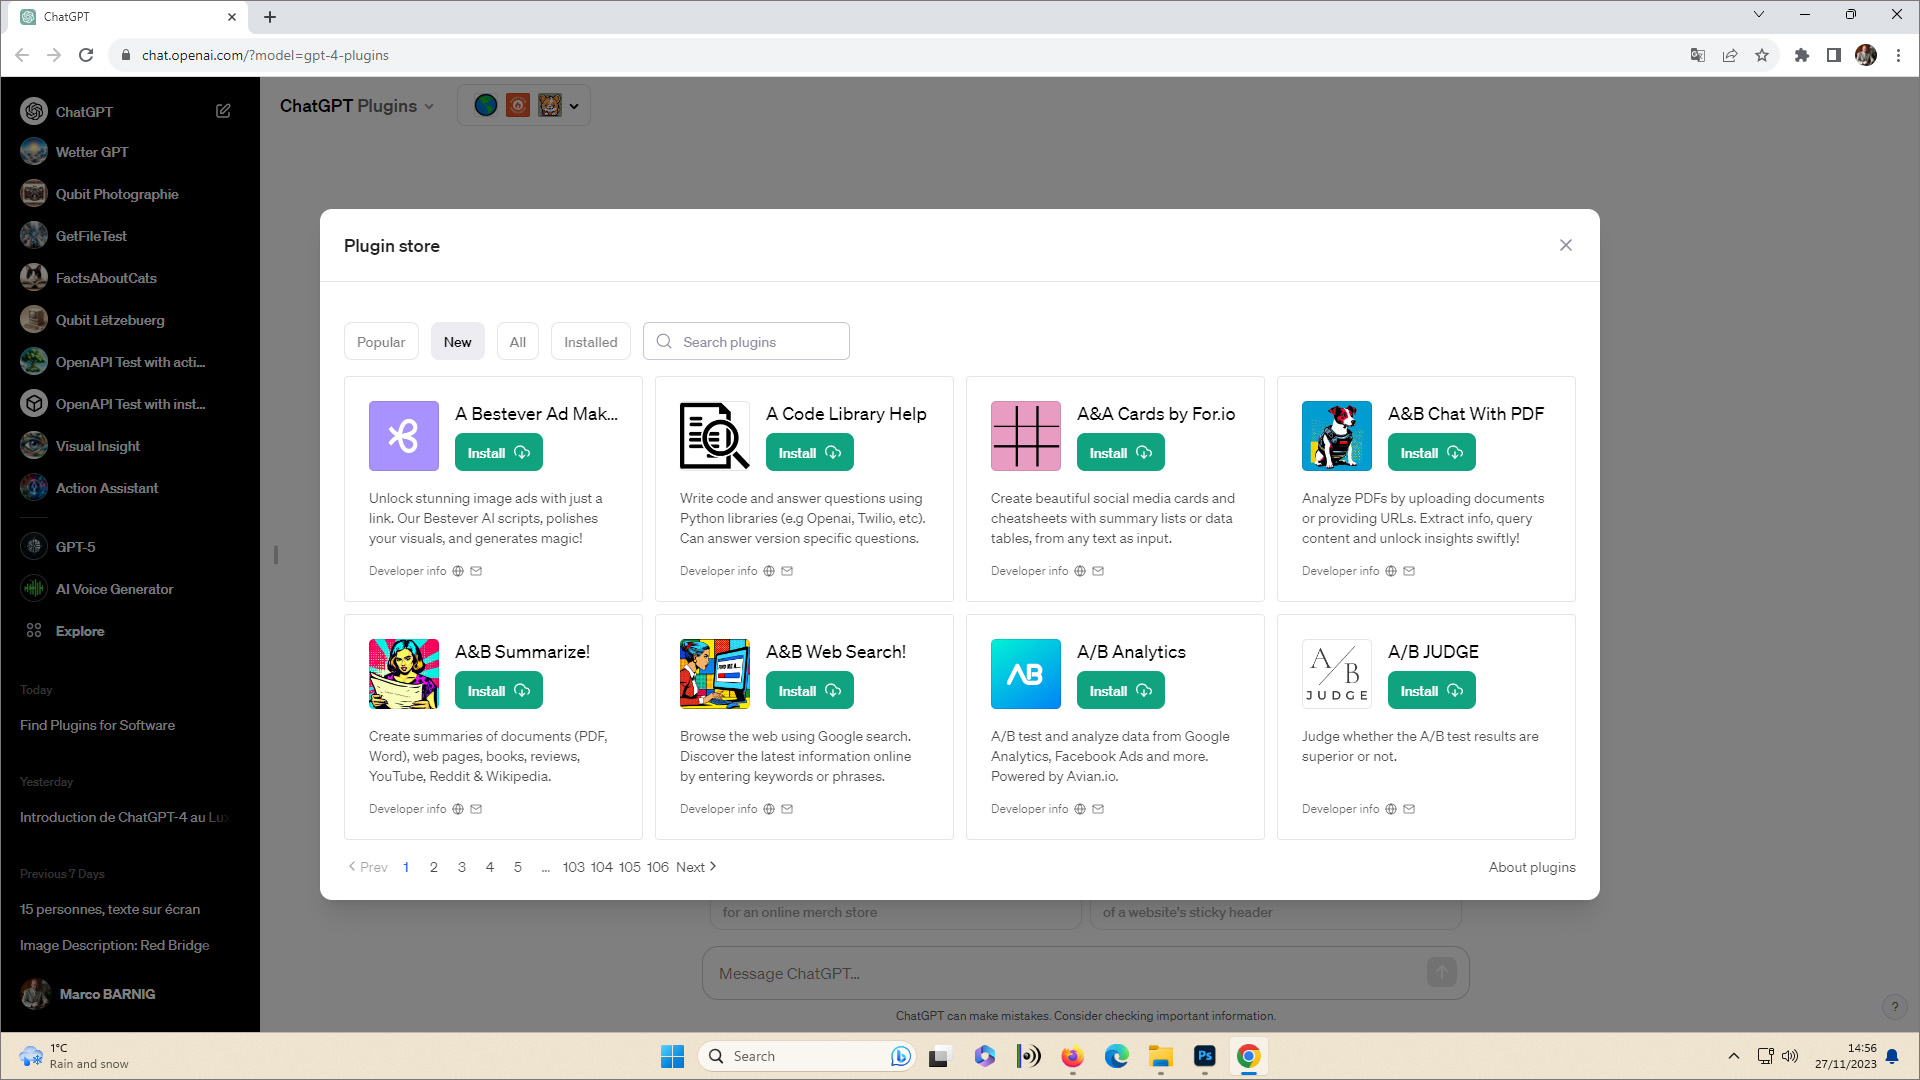This screenshot has height=1080, width=1920.
Task: Open email icon for A&B Web Search! developer
Action: (787, 809)
